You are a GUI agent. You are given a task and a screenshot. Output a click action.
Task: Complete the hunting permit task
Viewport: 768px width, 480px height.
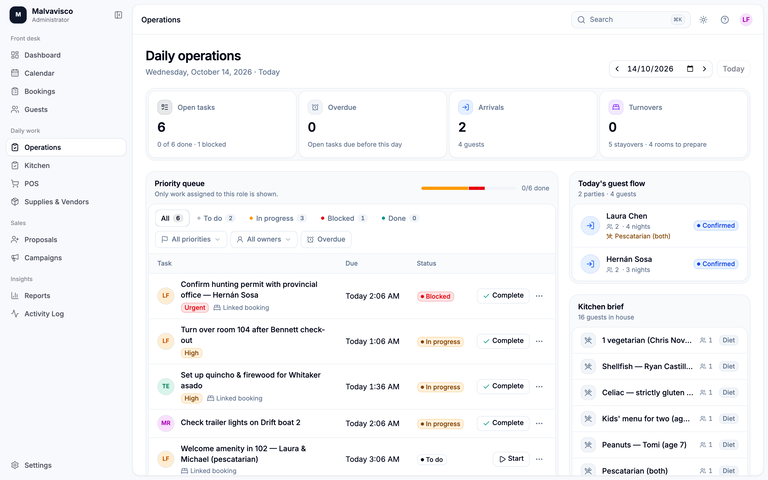coord(503,296)
